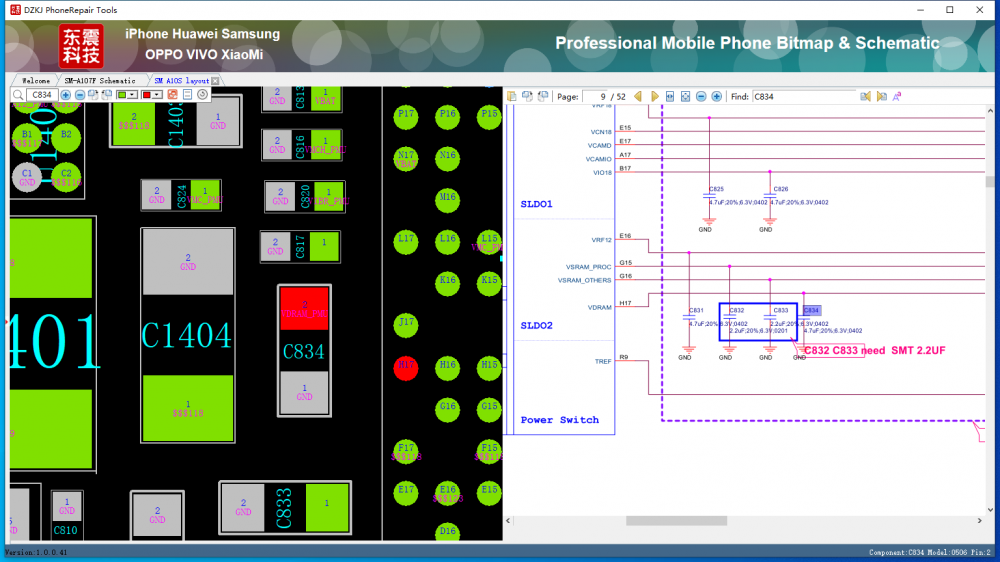
Task: Click the orange network connection icon
Action: tap(173, 95)
